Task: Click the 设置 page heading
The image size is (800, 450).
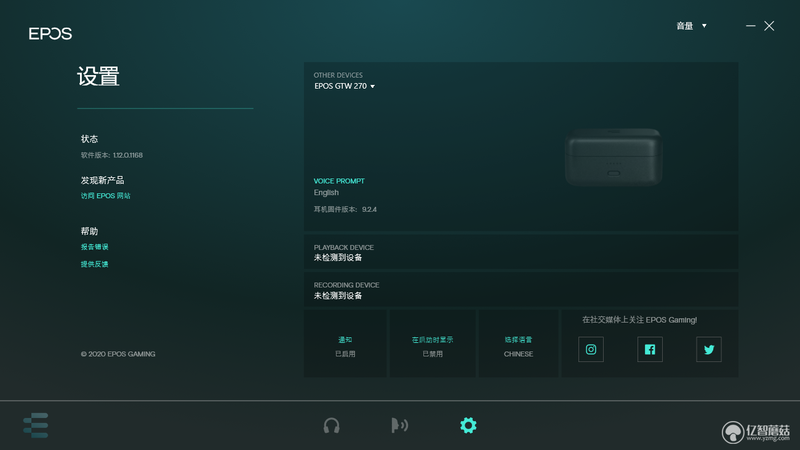Action: point(98,77)
